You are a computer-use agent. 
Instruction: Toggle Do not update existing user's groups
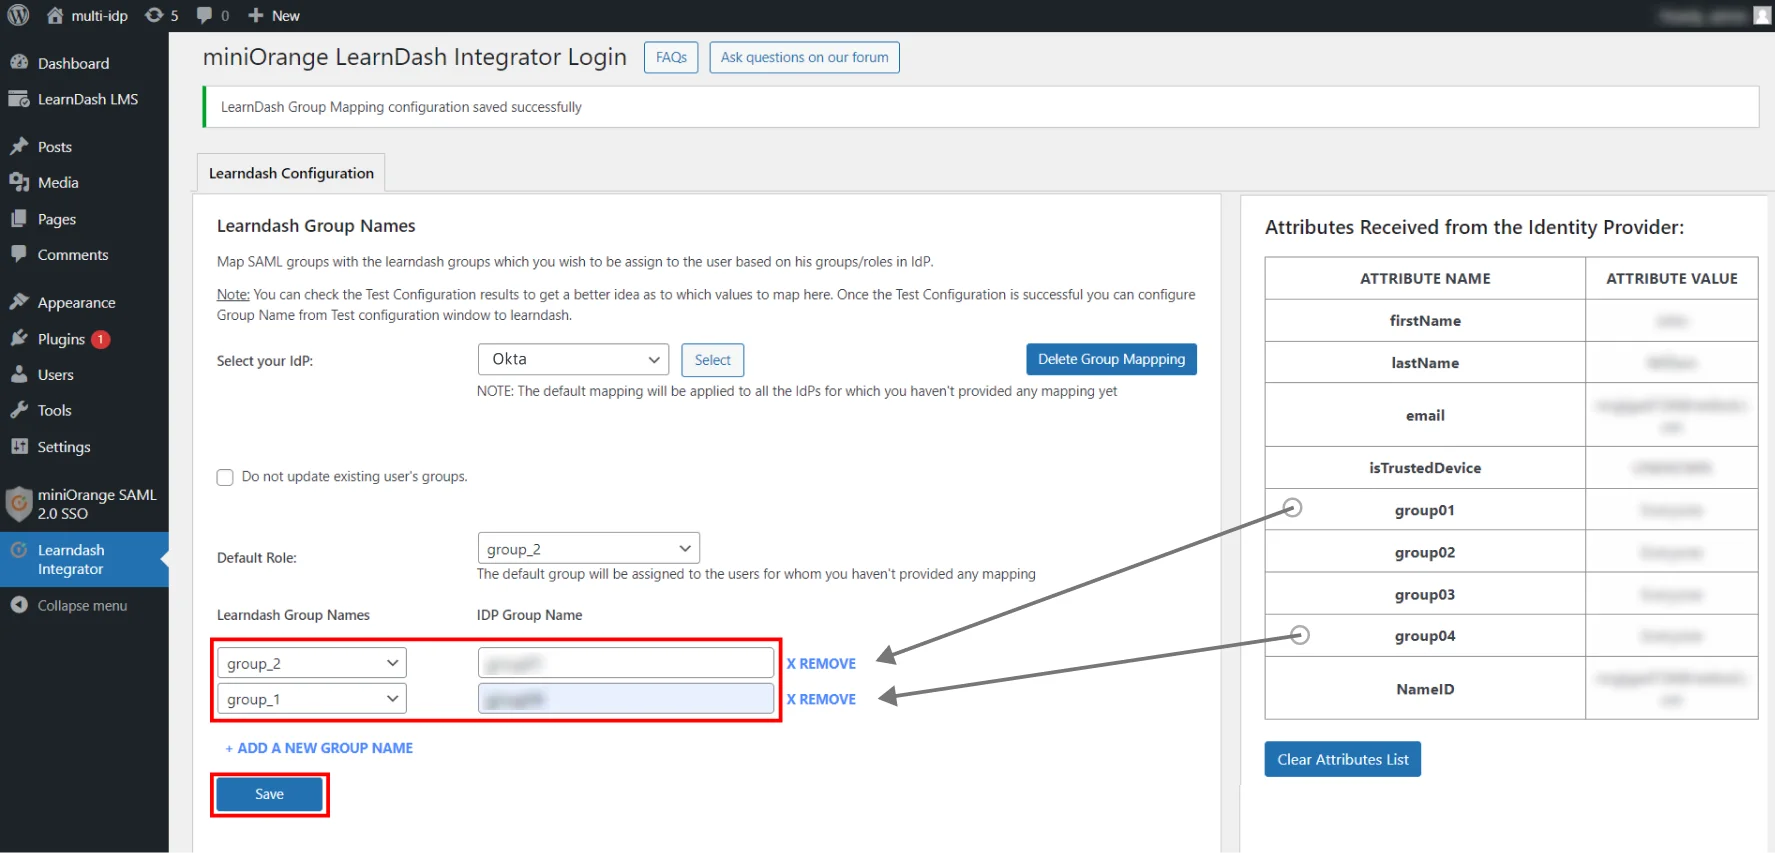(225, 477)
